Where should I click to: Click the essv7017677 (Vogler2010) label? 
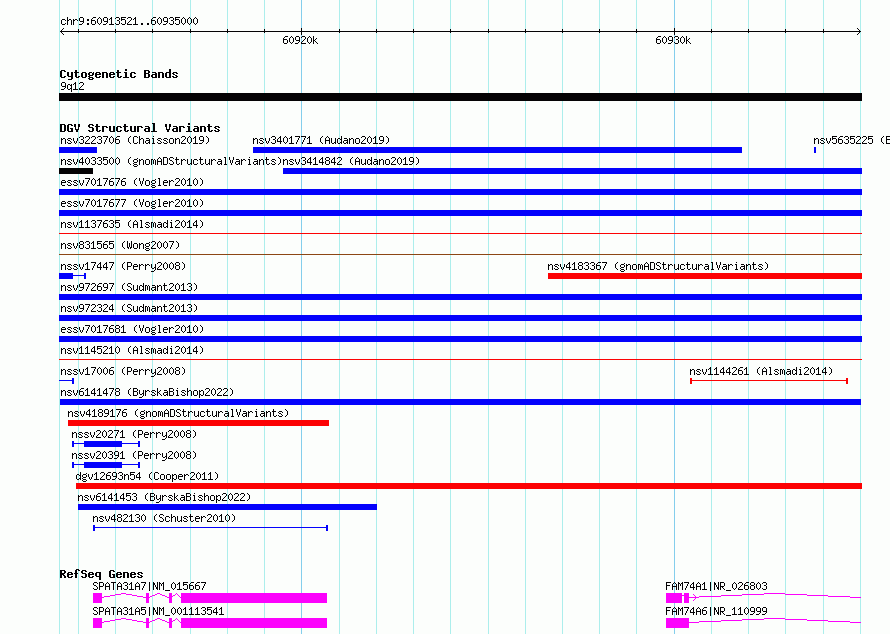132,203
